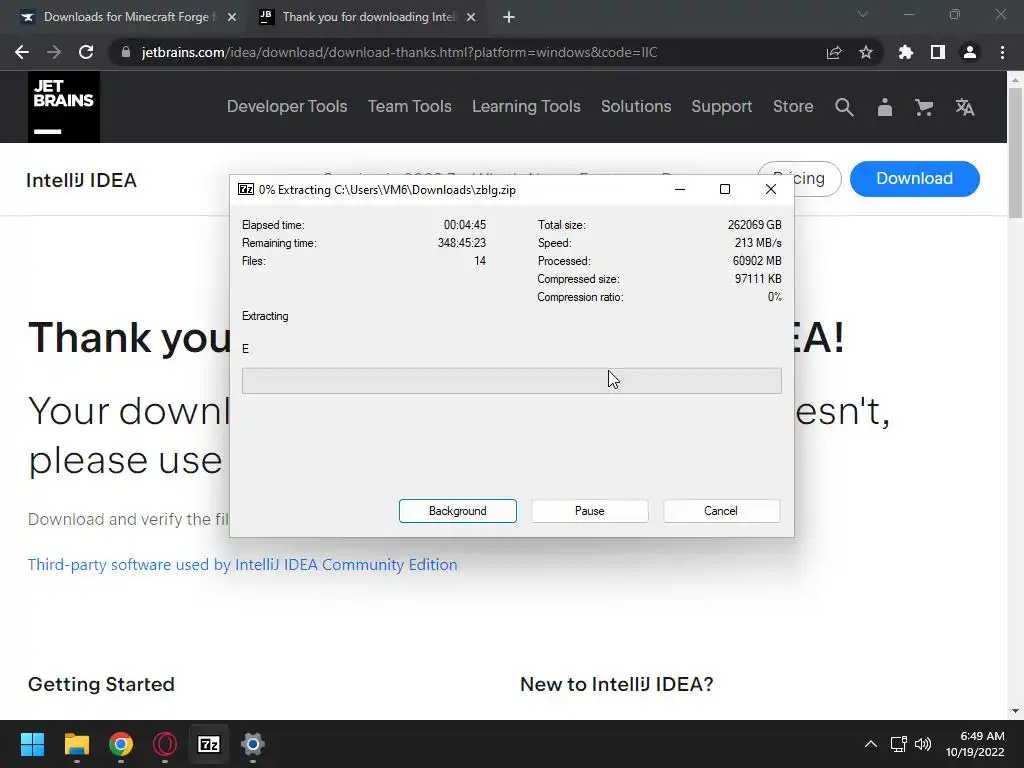Click the Elapsed time value 00:04:45

(x=465, y=225)
